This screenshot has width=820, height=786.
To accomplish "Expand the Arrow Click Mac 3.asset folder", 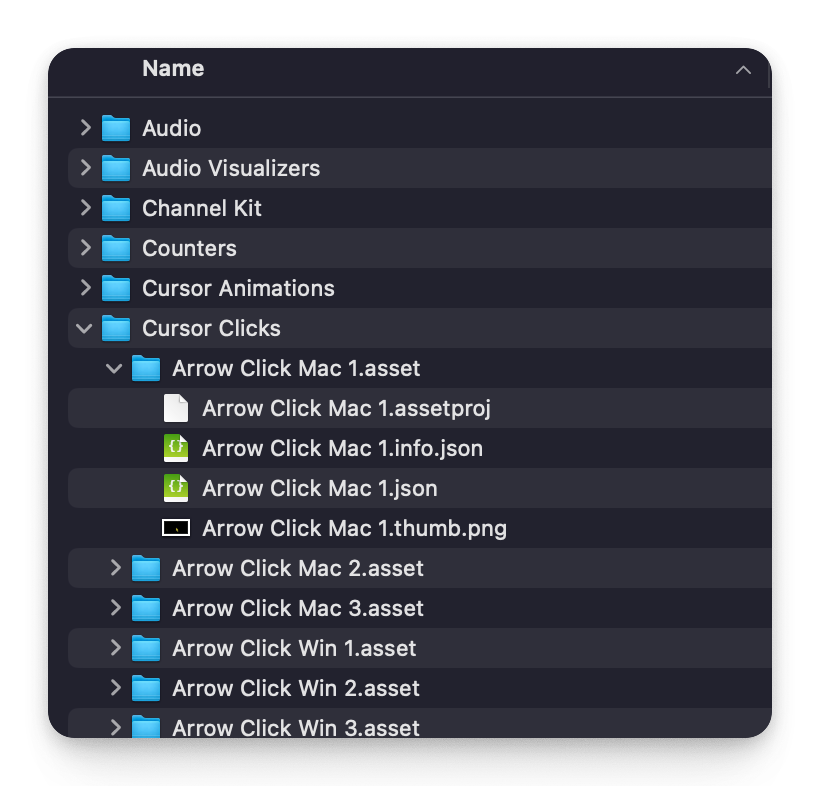I will point(115,608).
